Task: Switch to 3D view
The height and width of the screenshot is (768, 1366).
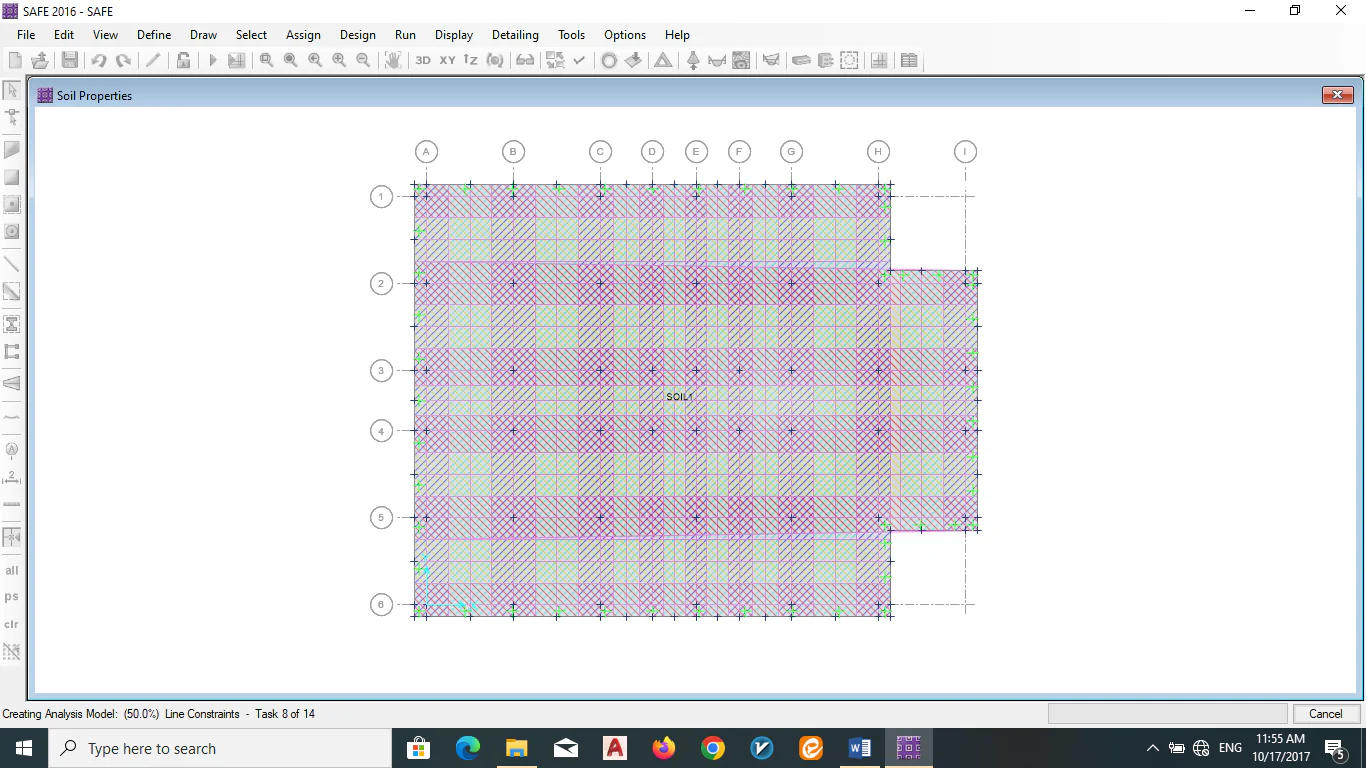Action: point(423,60)
